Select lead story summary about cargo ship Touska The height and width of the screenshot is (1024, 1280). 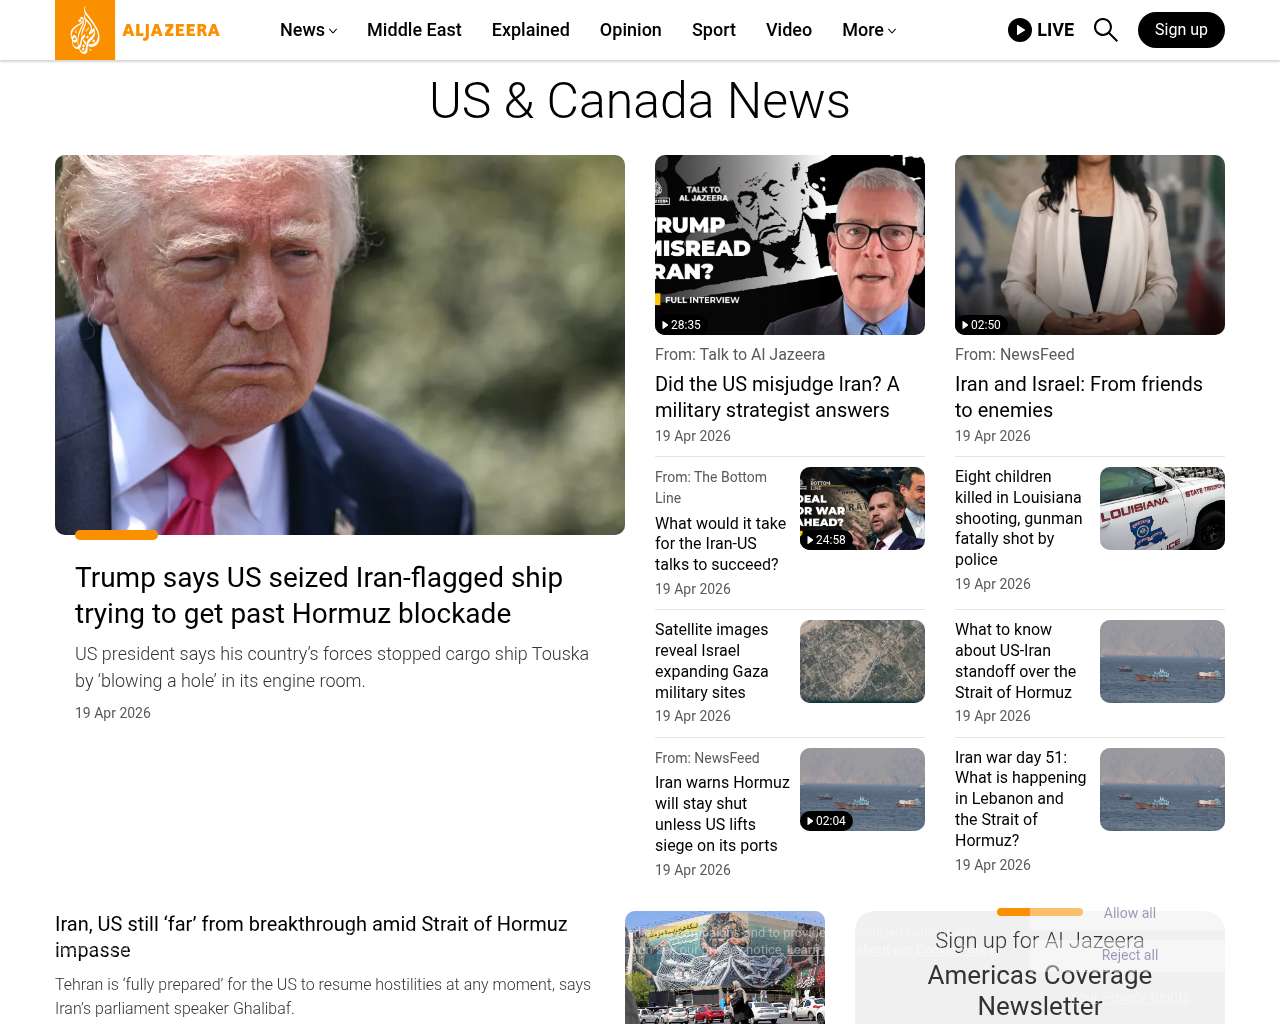click(x=332, y=667)
